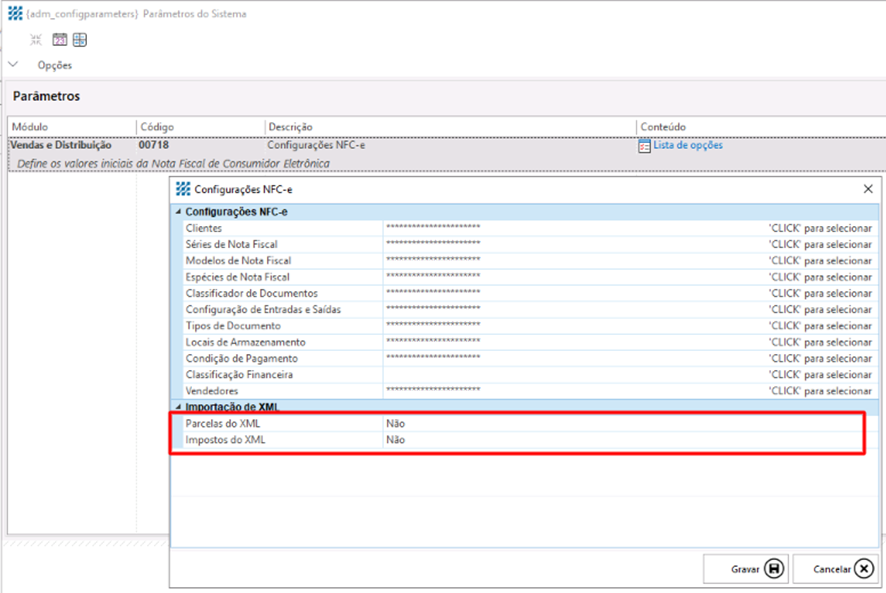886x593 pixels.
Task: Click 'CLICK' para selecionar for Vendedores
Action: click(820, 391)
